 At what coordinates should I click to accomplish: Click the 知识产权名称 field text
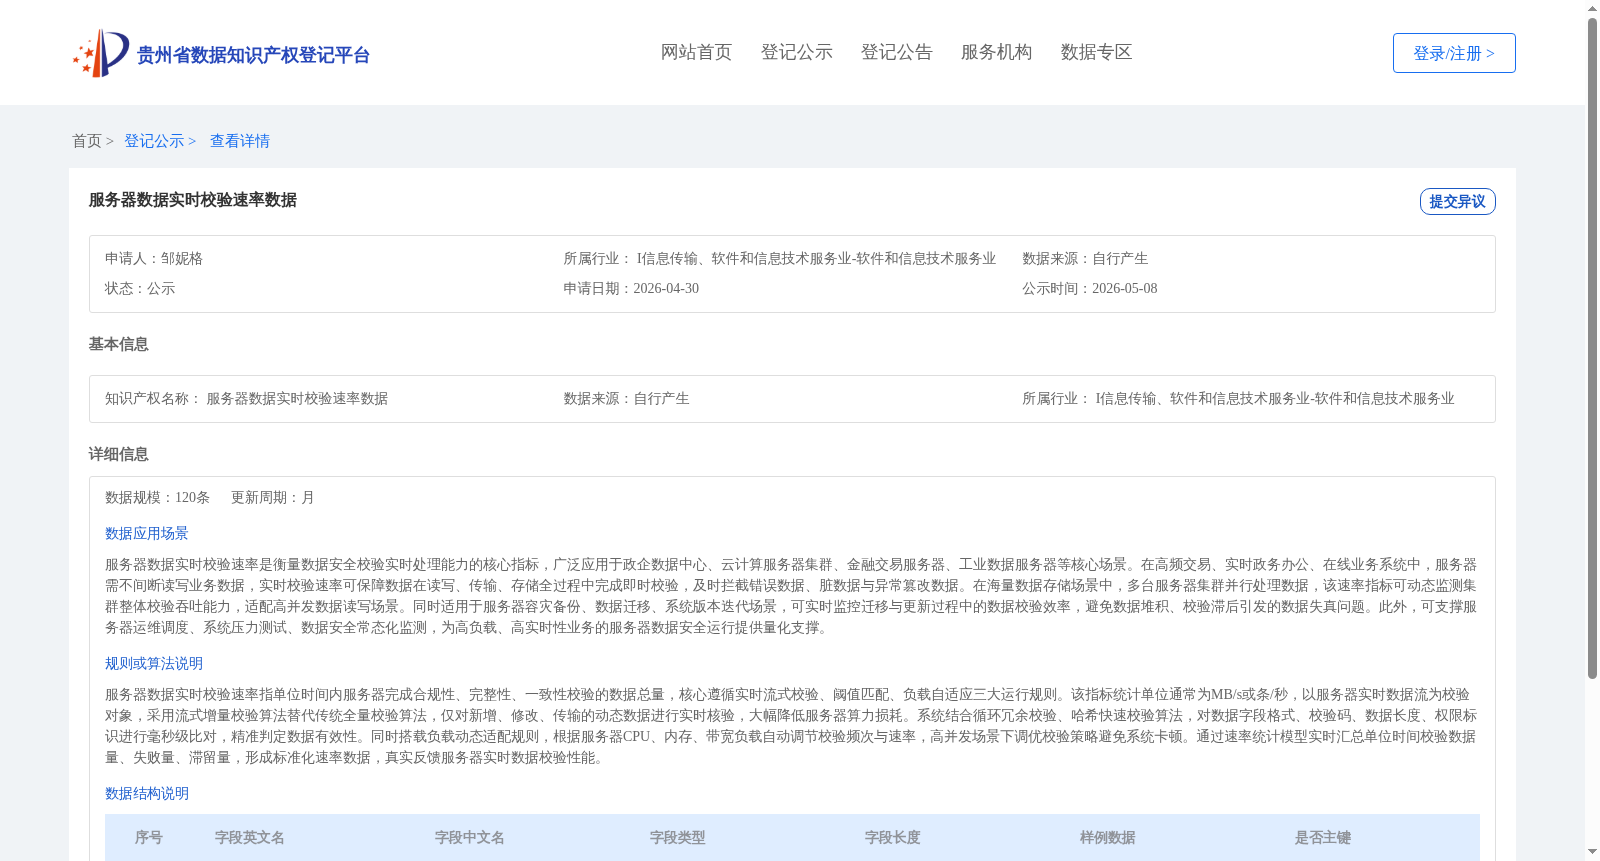246,398
